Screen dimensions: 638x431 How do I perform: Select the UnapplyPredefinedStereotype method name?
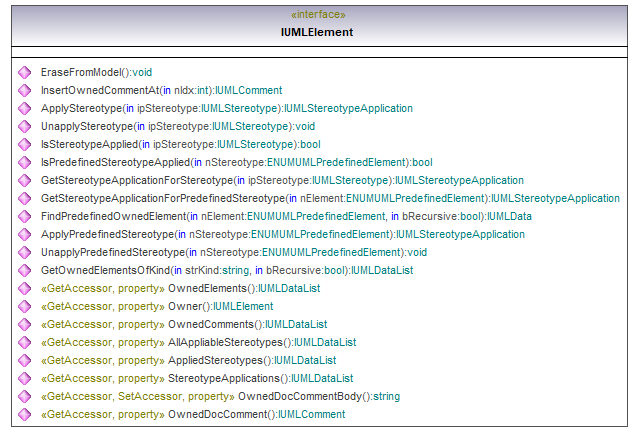point(107,253)
